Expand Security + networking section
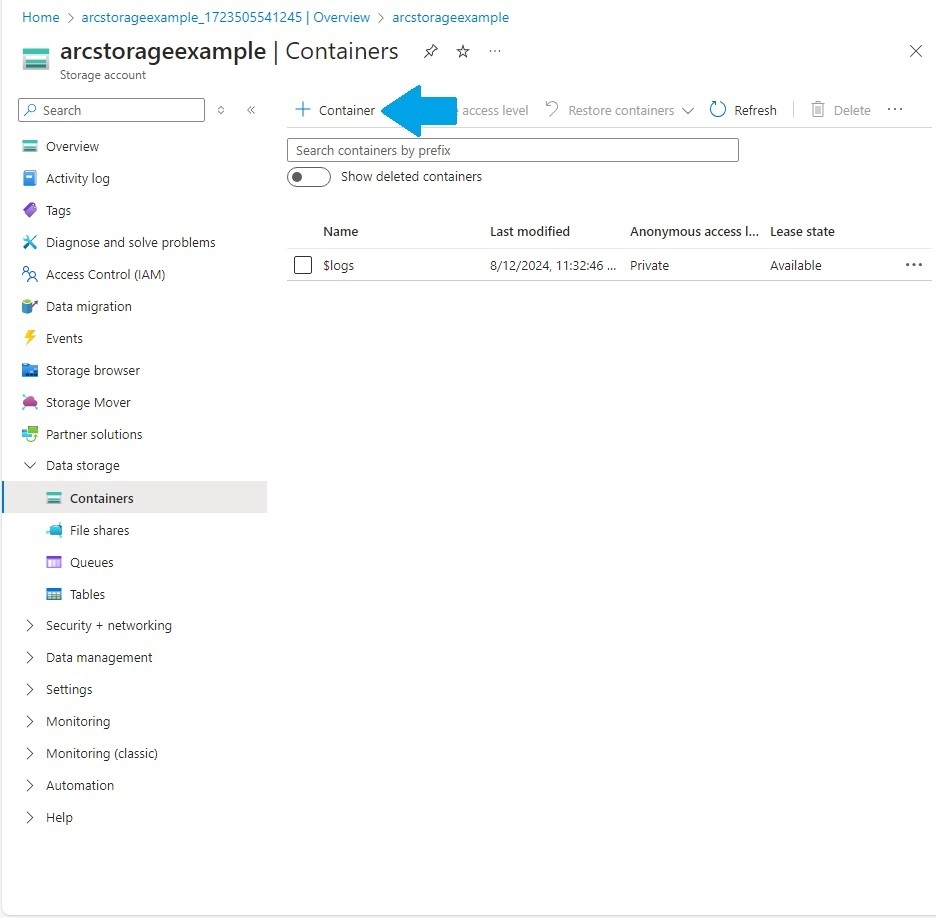Image resolution: width=936 pixels, height=918 pixels. [x=30, y=626]
